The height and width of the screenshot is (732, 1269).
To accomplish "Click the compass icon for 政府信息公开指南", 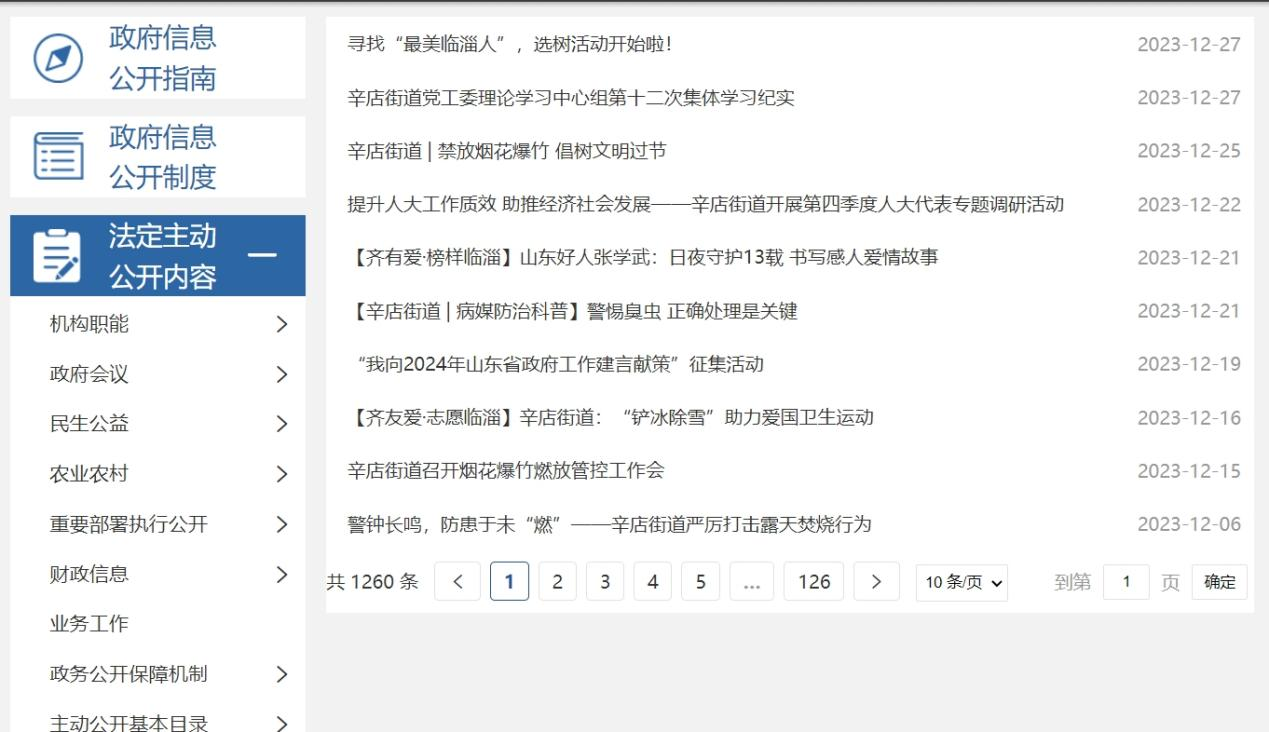I will pos(58,58).
